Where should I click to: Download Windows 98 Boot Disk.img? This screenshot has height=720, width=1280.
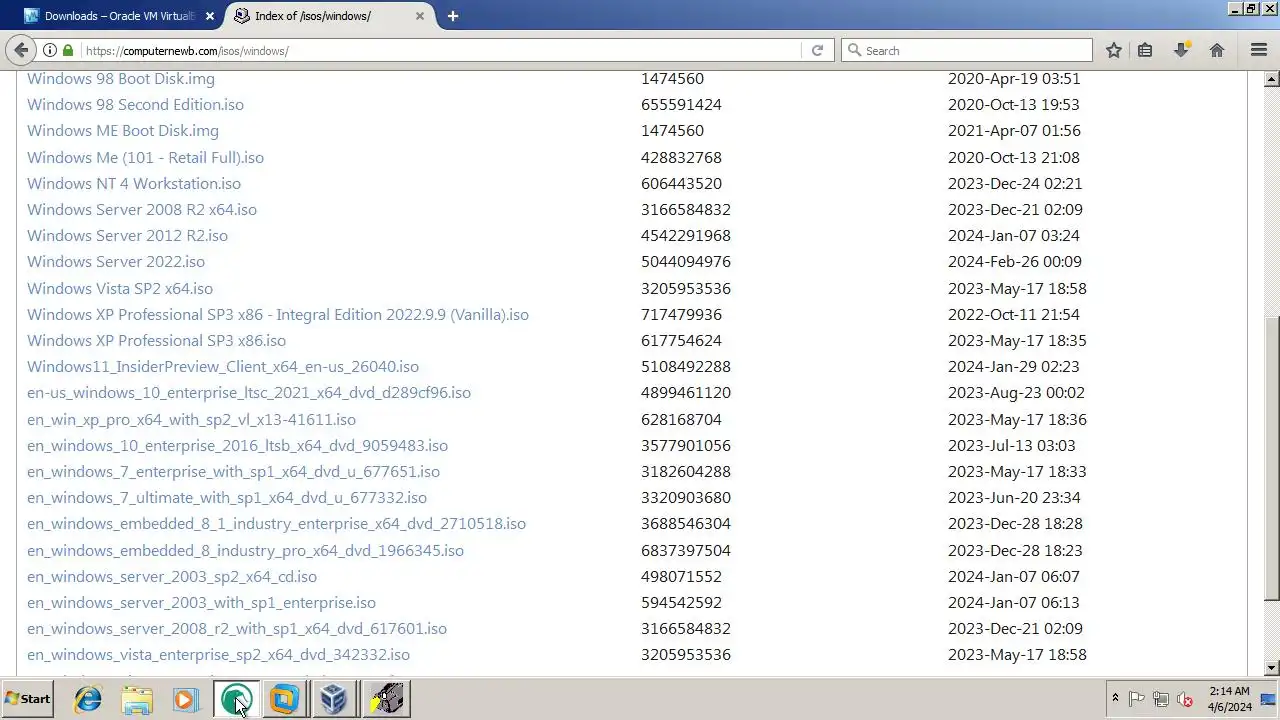[x=121, y=78]
